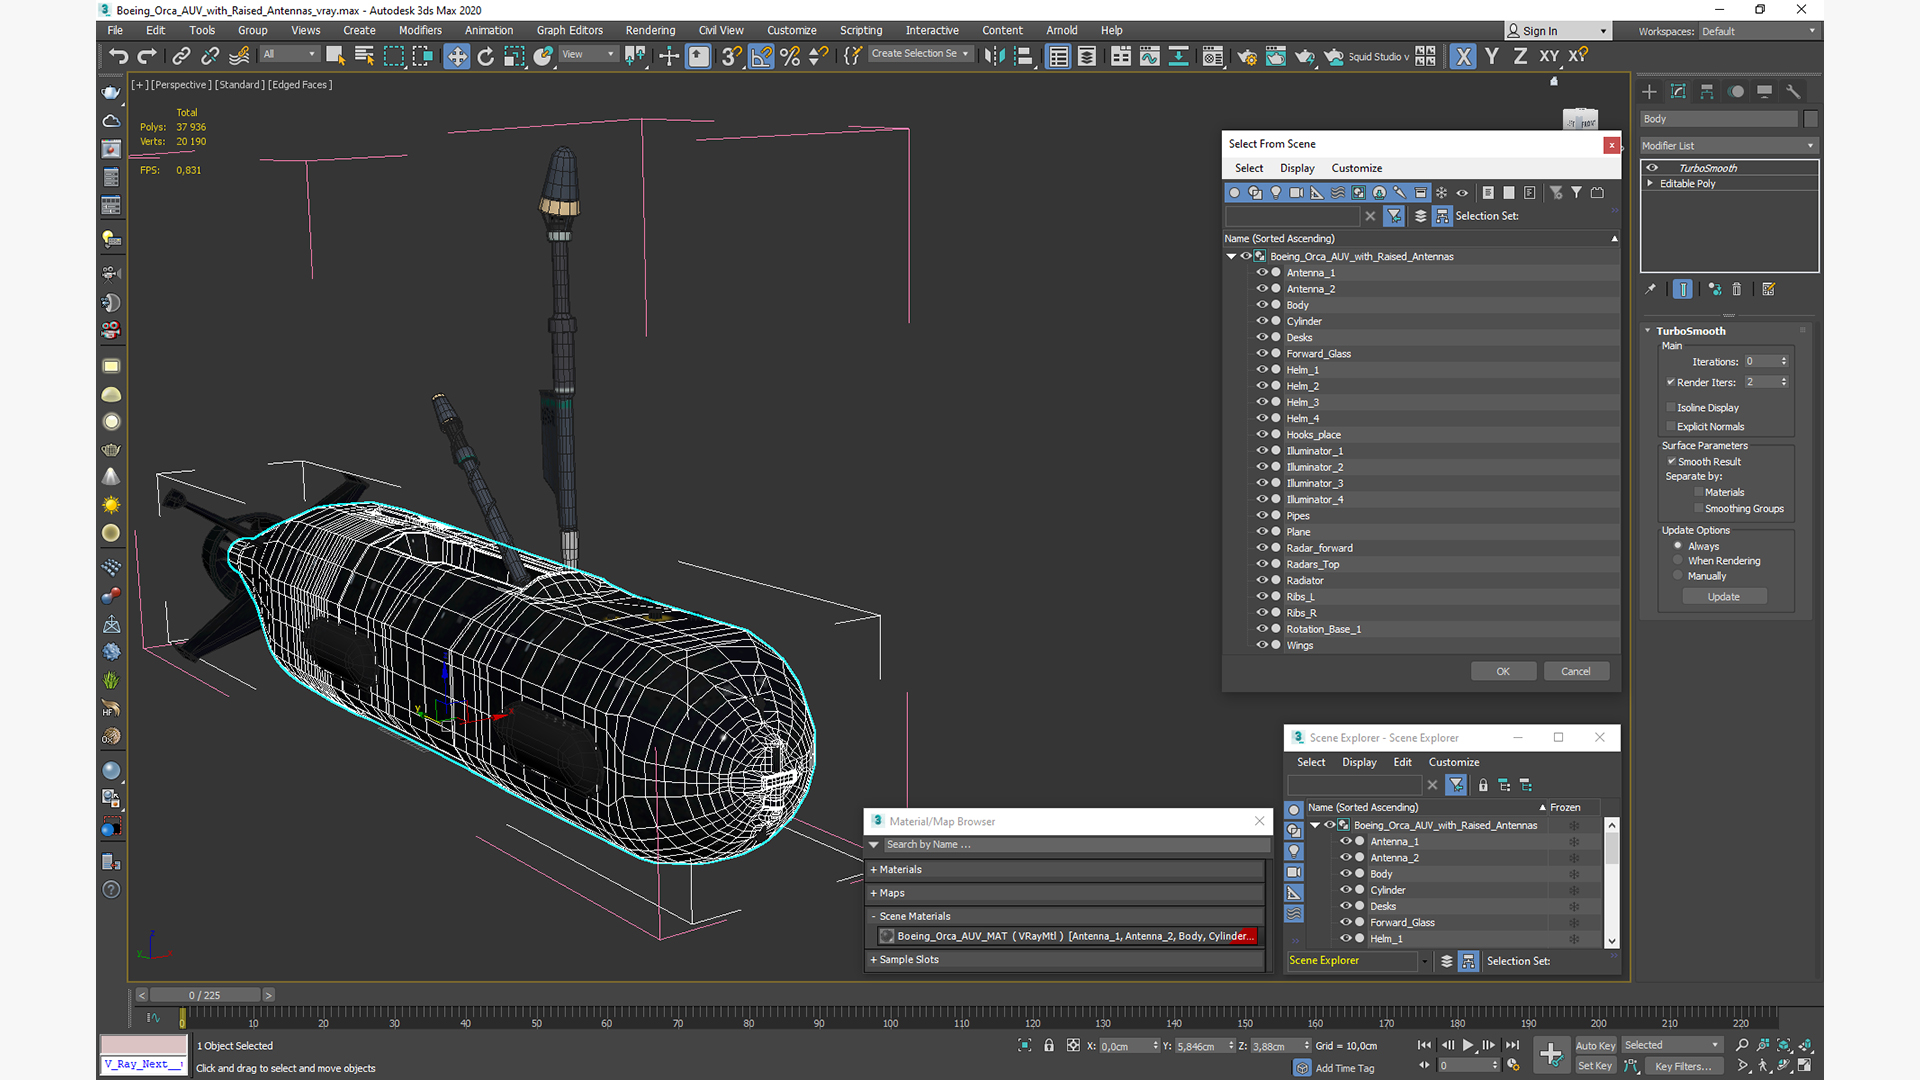This screenshot has height=1080, width=1920.
Task: Activate the Select and Link tool
Action: 181,56
